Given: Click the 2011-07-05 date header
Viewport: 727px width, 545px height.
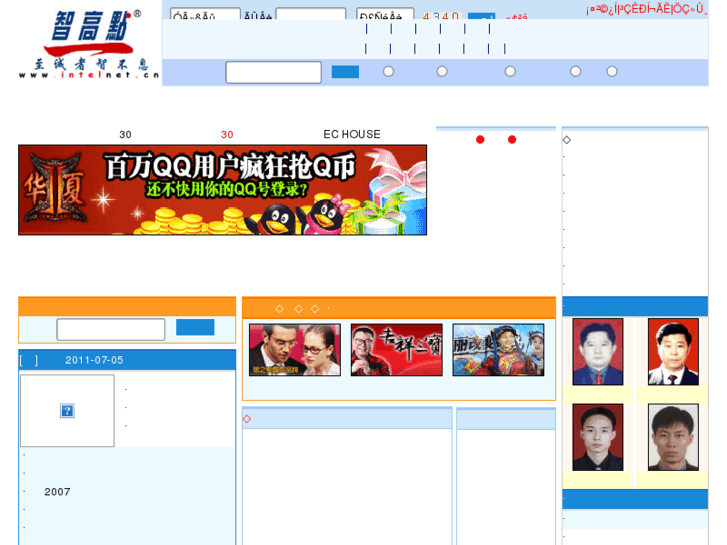Looking at the screenshot, I should 94,360.
